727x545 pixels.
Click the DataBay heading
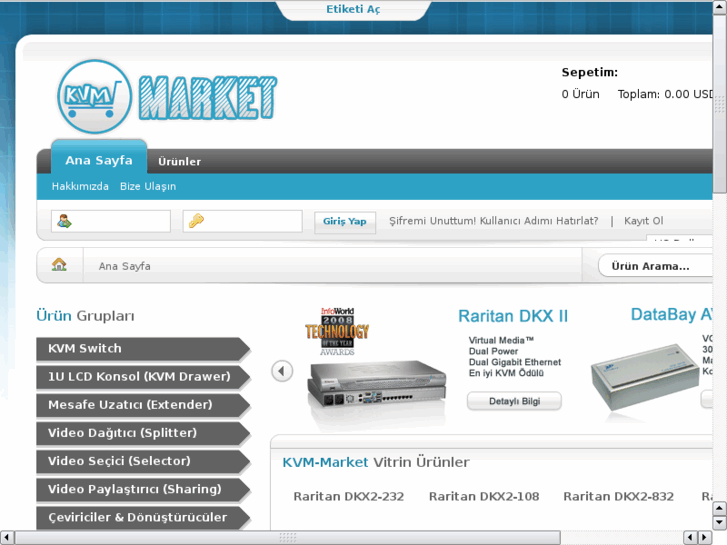[x=671, y=314]
